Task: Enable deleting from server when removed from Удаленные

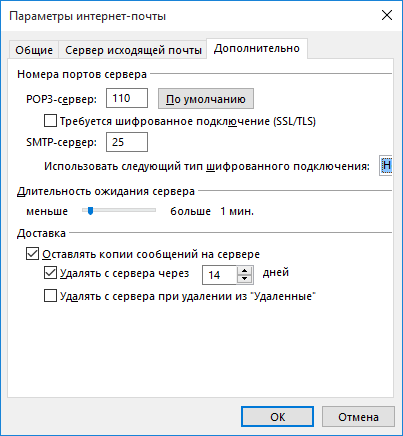Action: point(50,296)
